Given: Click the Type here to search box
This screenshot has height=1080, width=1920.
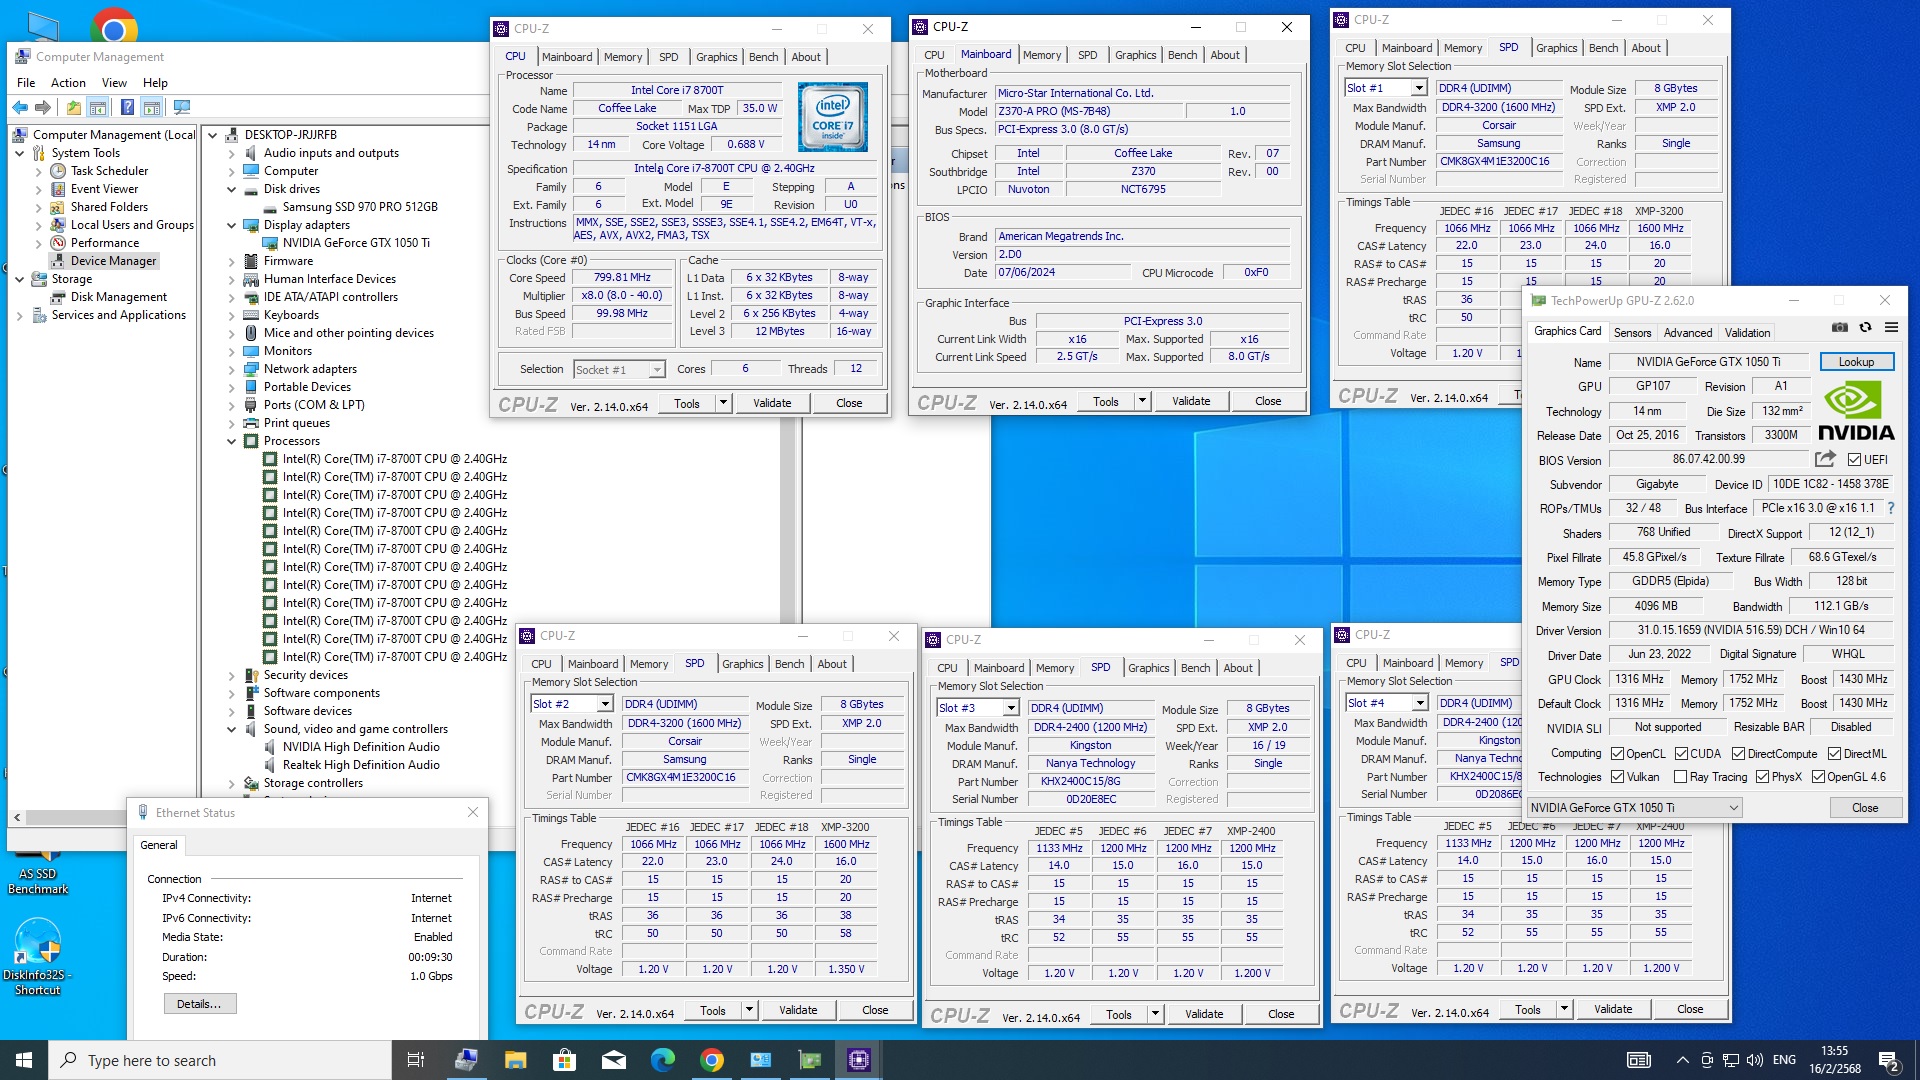Looking at the screenshot, I should [x=220, y=1060].
